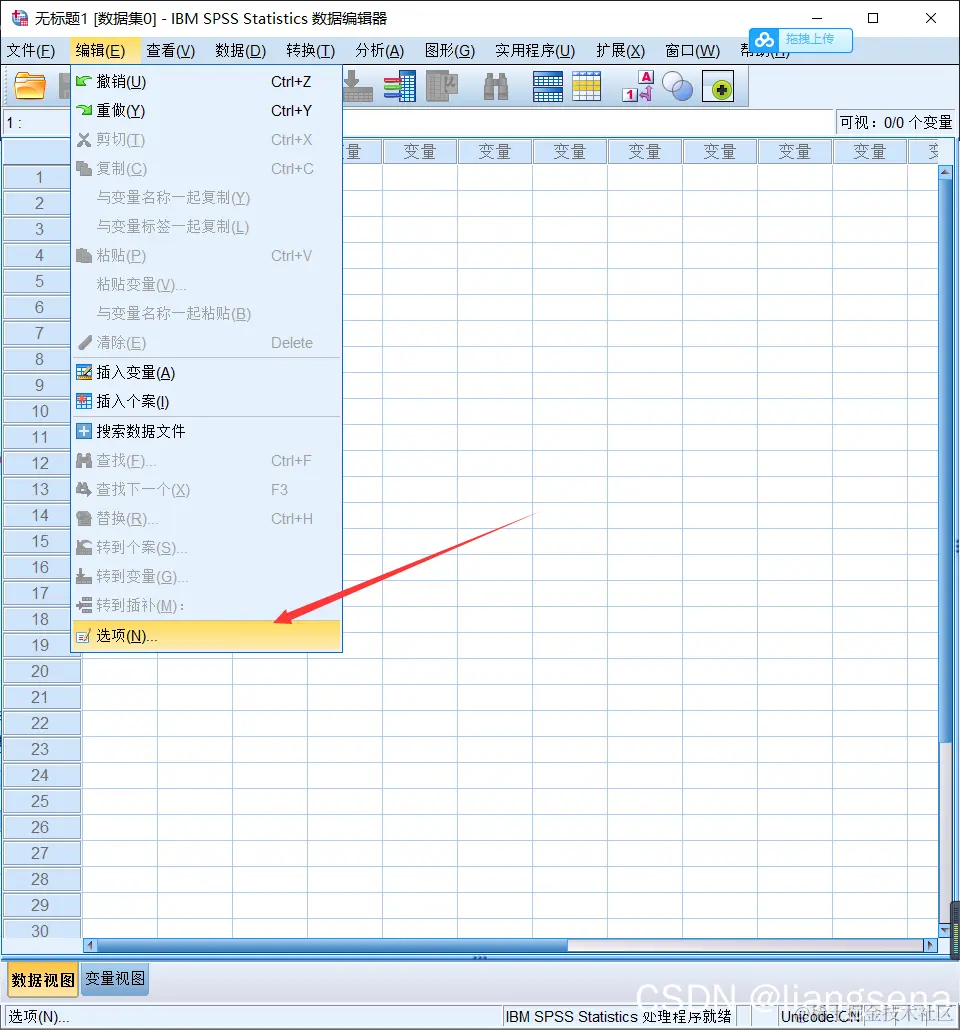Select row header 15
Image resolution: width=960 pixels, height=1030 pixels.
click(39, 541)
